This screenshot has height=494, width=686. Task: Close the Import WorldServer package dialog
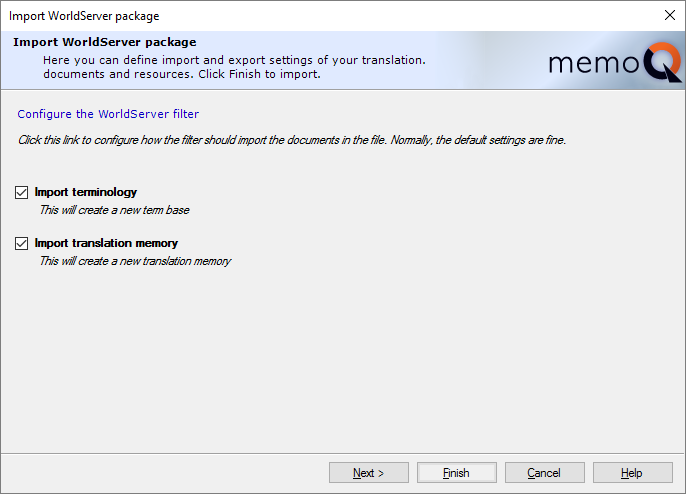[x=669, y=15]
